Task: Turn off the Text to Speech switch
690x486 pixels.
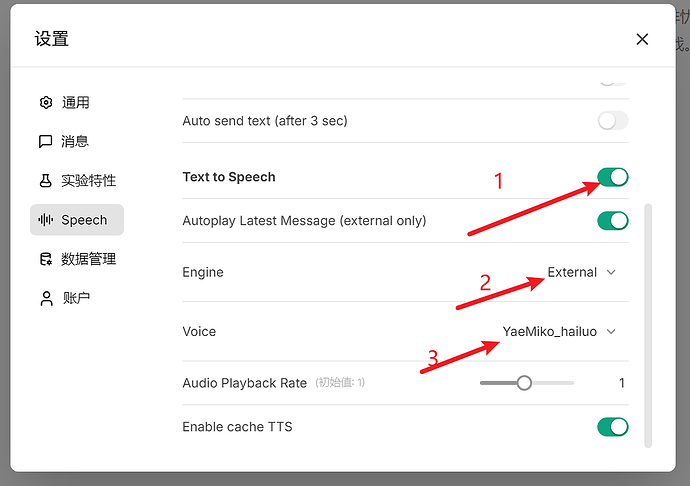Action: (x=613, y=177)
